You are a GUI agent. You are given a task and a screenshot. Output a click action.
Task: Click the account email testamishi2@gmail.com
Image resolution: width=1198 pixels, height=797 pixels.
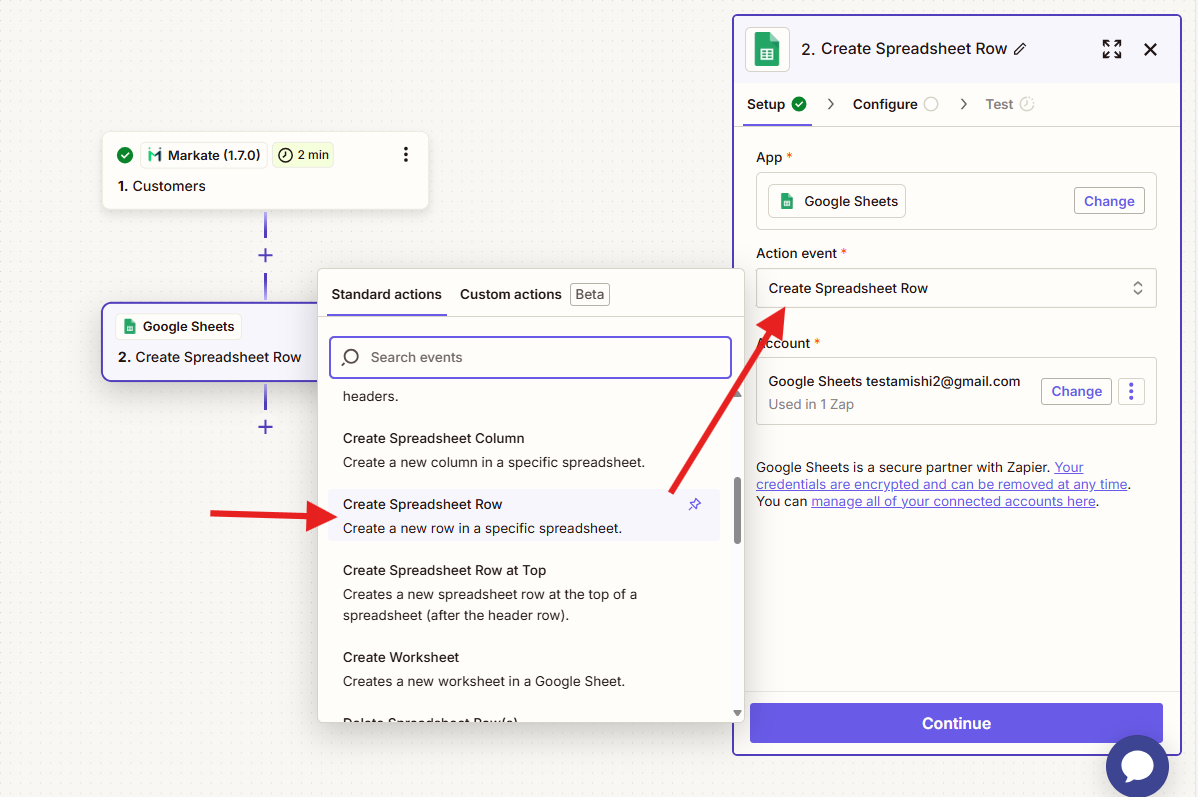(943, 381)
